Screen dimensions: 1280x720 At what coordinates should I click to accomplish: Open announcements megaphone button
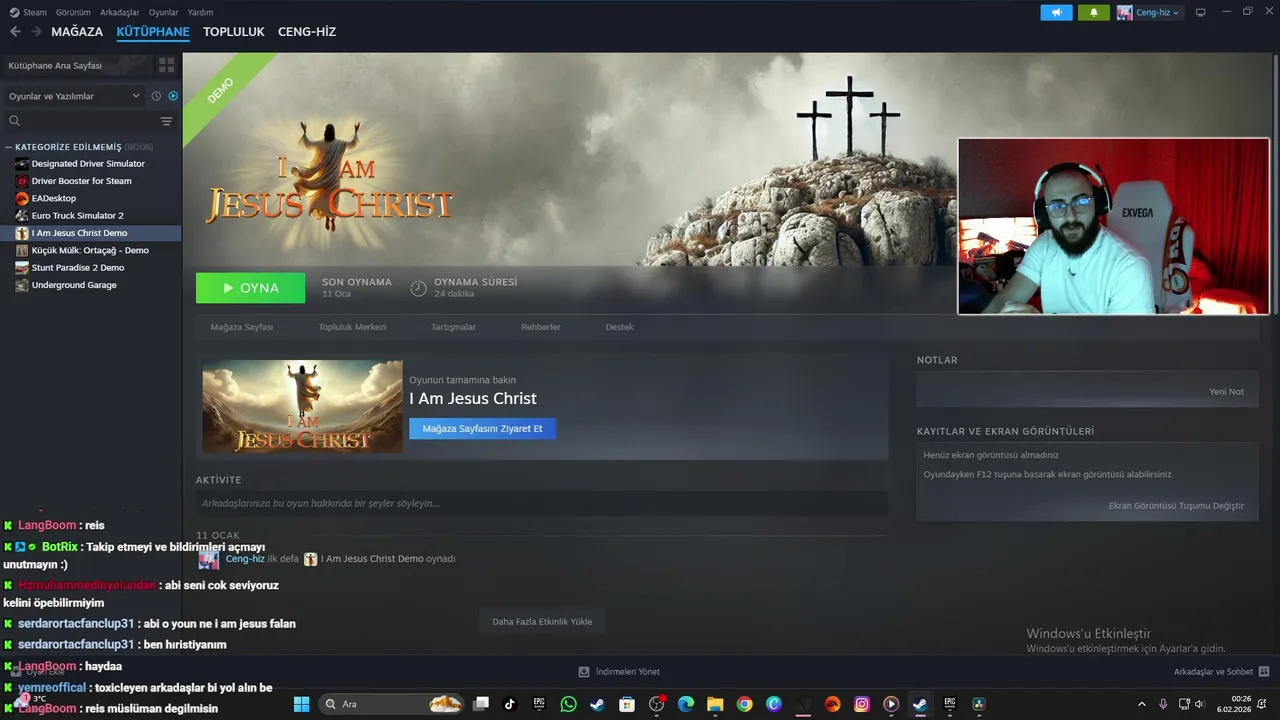1056,12
